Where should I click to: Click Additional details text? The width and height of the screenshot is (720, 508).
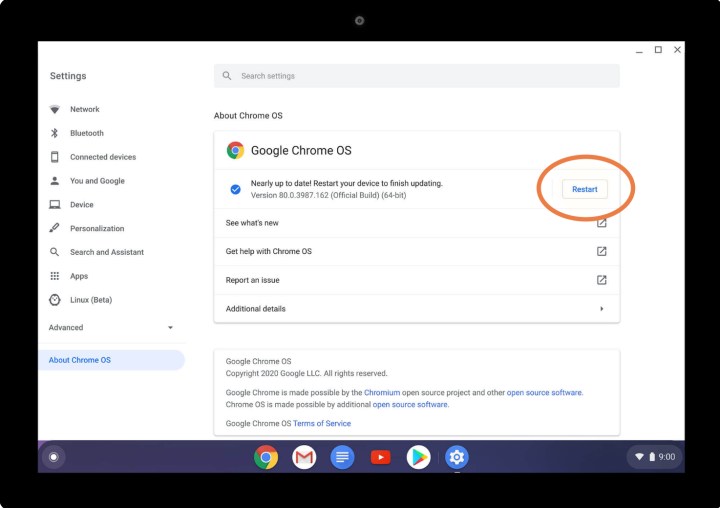[x=255, y=309]
